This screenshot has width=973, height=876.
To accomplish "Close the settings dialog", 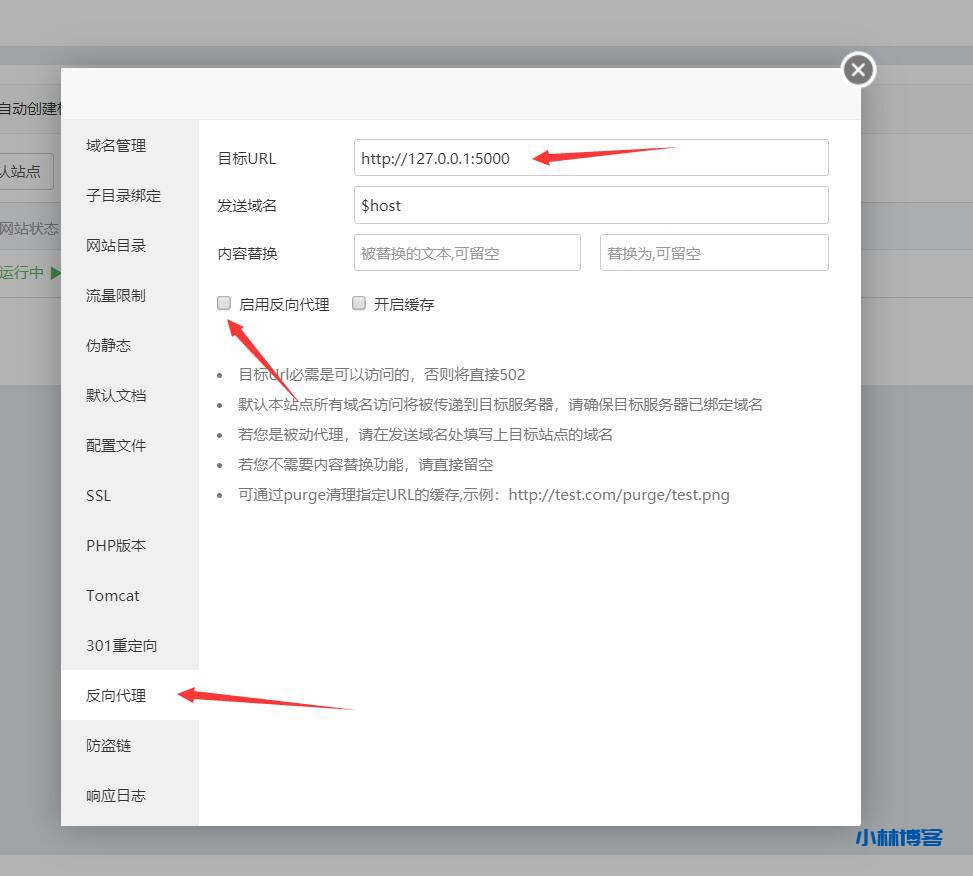I will 857,70.
